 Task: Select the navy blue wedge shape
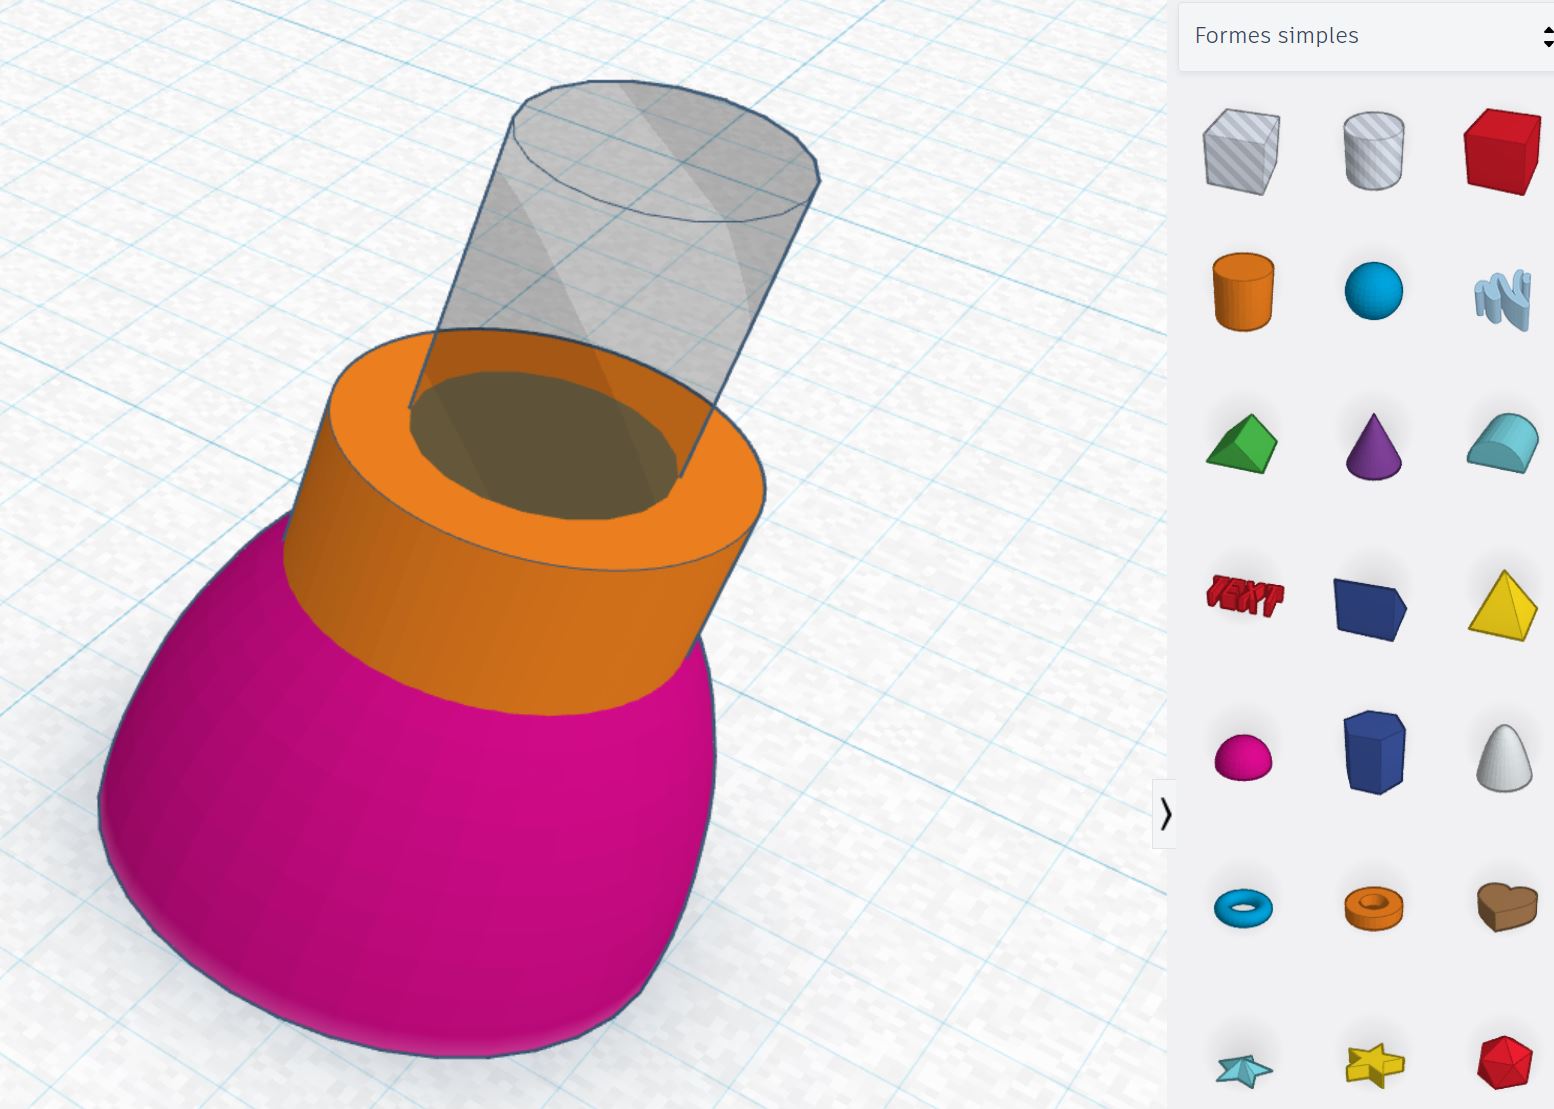(1369, 608)
